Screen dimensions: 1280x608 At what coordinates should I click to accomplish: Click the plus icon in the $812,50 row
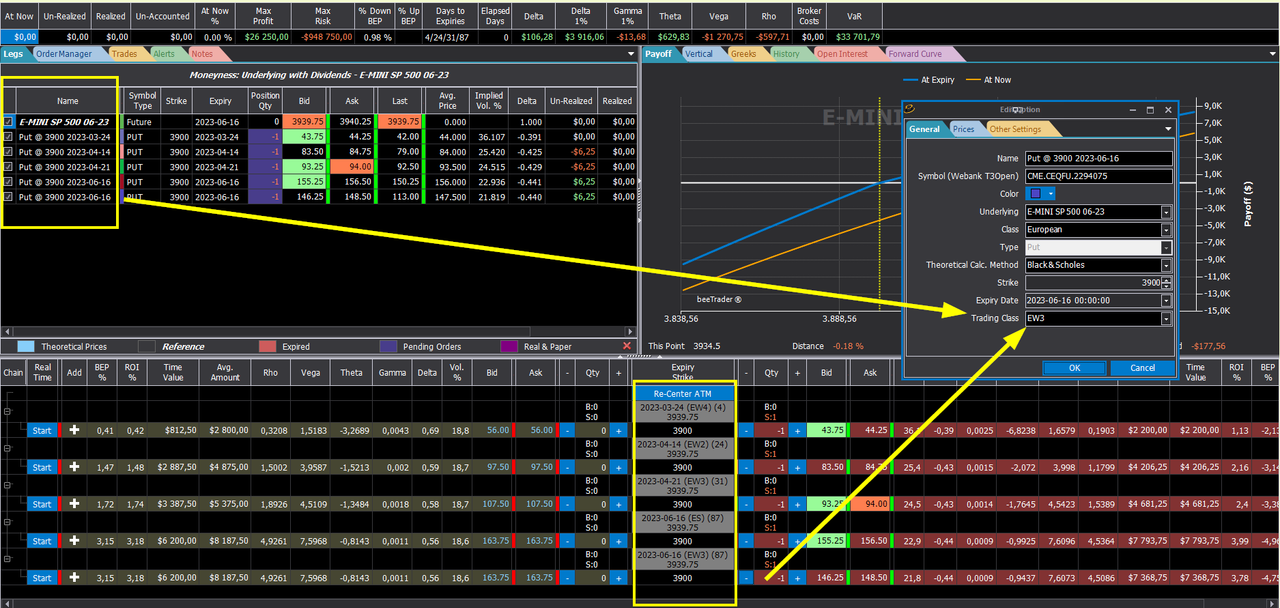click(73, 430)
